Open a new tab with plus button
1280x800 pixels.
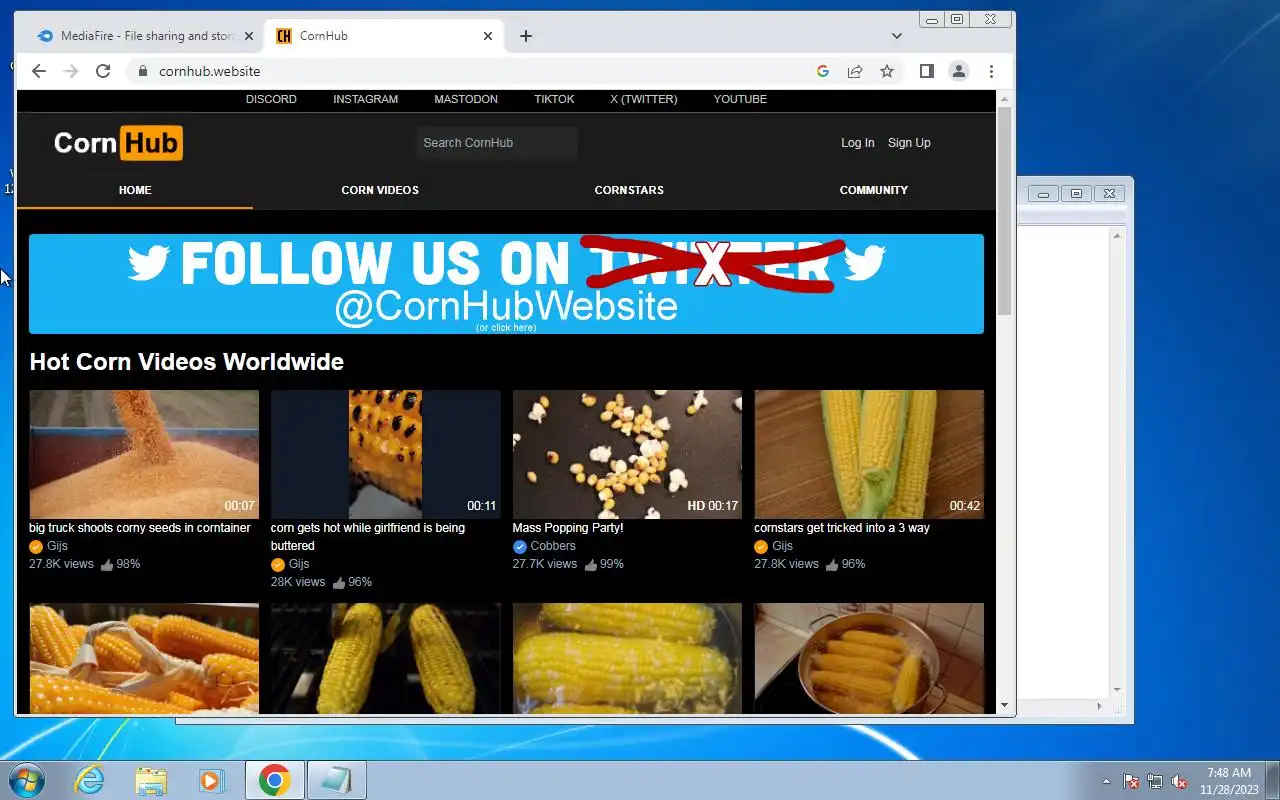526,36
